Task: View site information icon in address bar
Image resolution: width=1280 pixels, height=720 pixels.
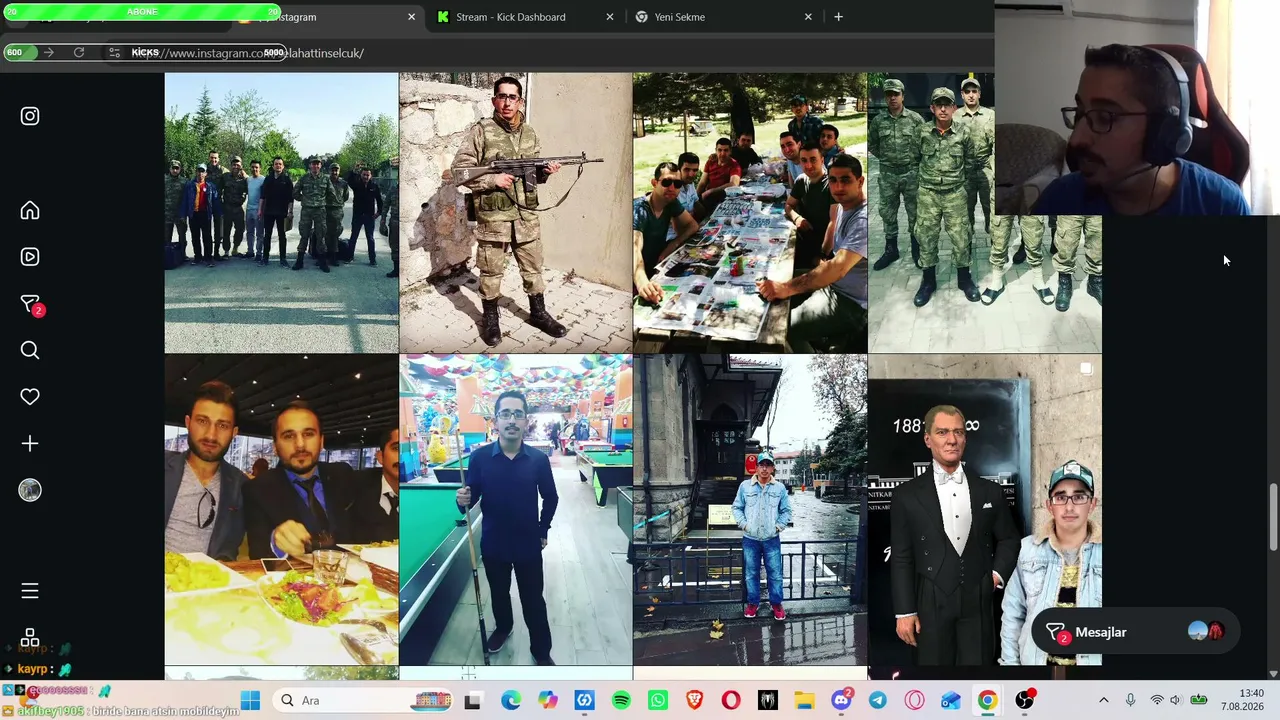Action: pyautogui.click(x=115, y=52)
